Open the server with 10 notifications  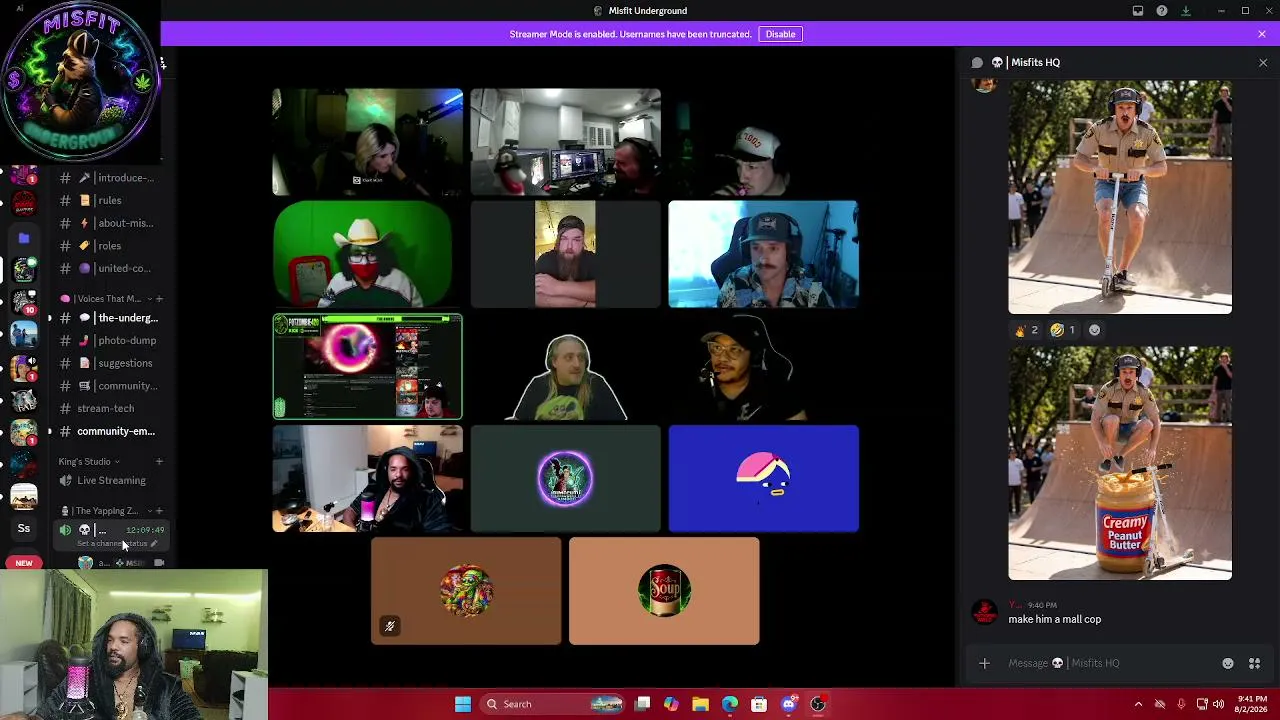24,303
